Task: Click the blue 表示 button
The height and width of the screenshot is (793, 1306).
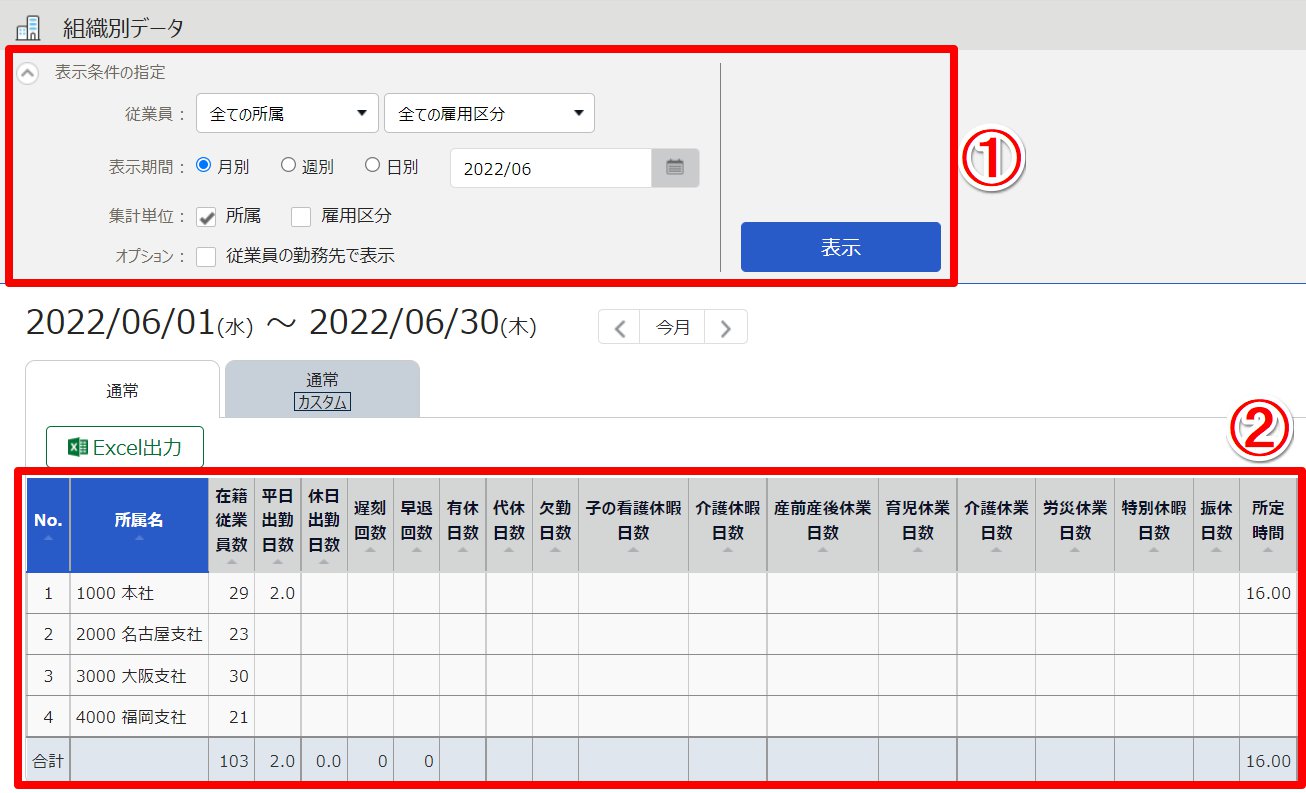Action: tap(840, 247)
